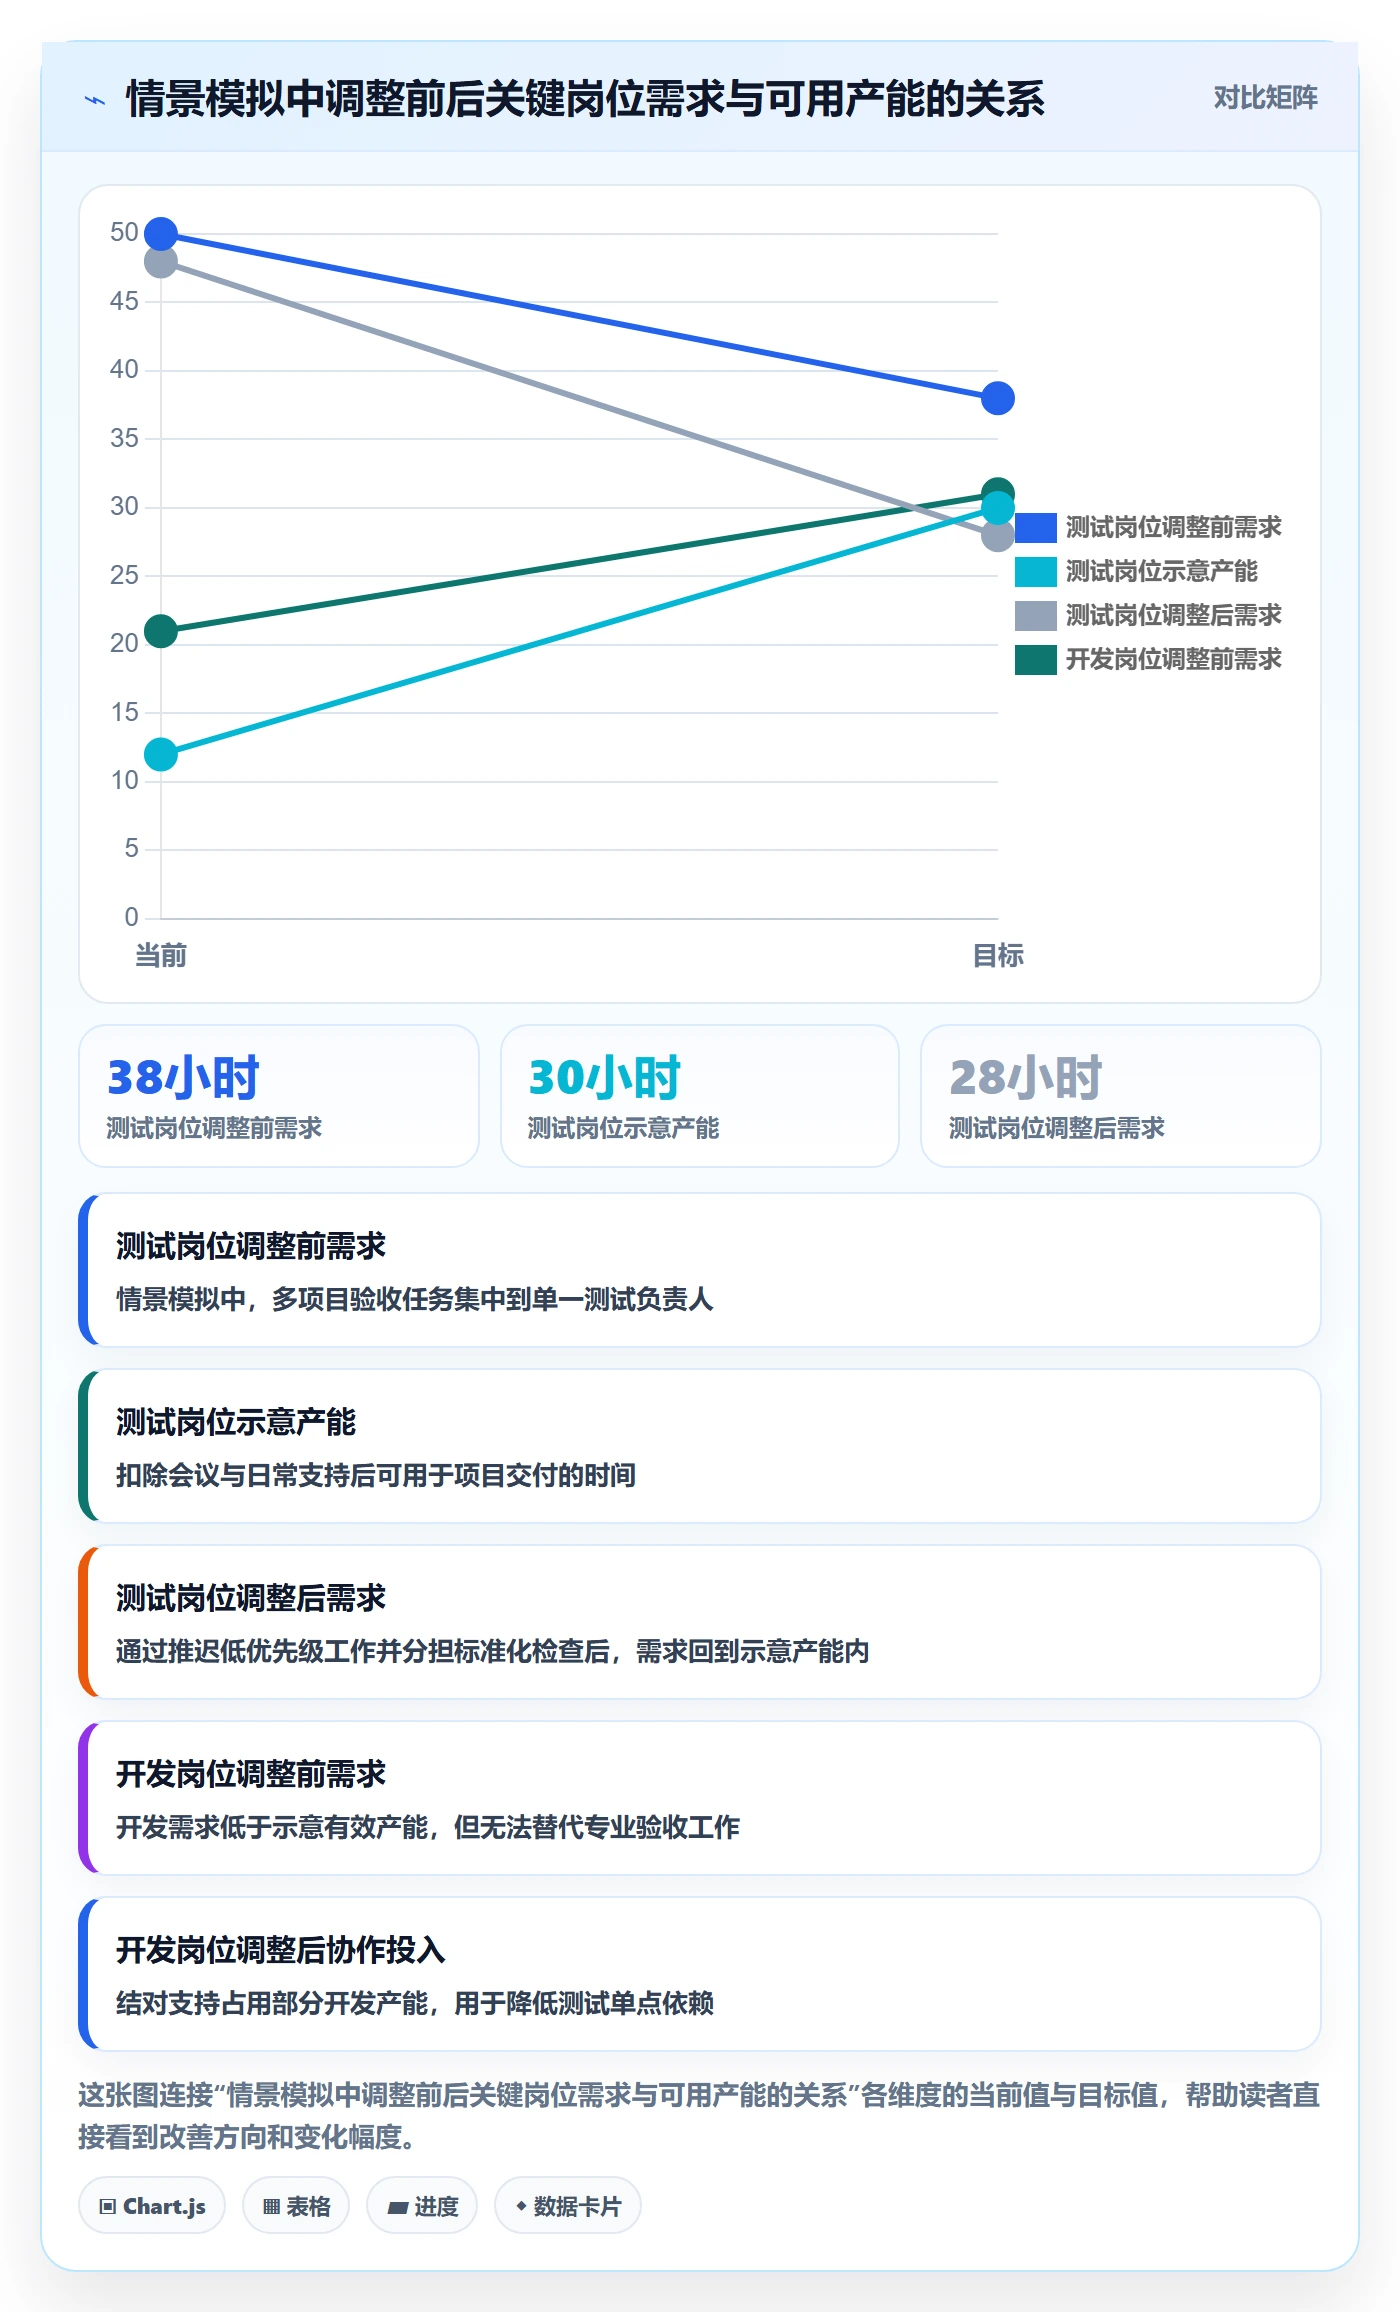Click gray data point at 48 on 当前
Screen dimensions: 1400x2312
click(161, 262)
